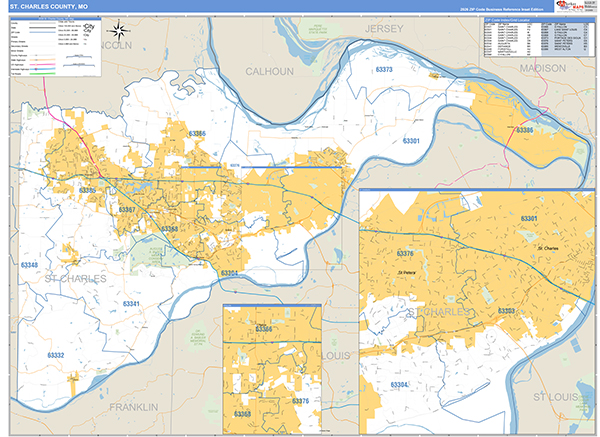Click the 63368 label in the small inset
Viewport: 600px width, 437px height.
tap(242, 414)
